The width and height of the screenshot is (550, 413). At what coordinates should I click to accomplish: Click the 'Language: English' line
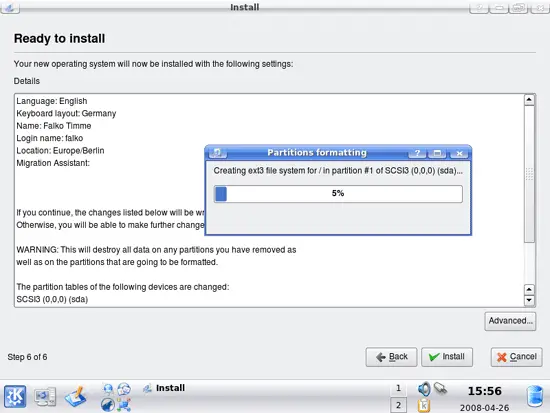pyautogui.click(x=52, y=101)
